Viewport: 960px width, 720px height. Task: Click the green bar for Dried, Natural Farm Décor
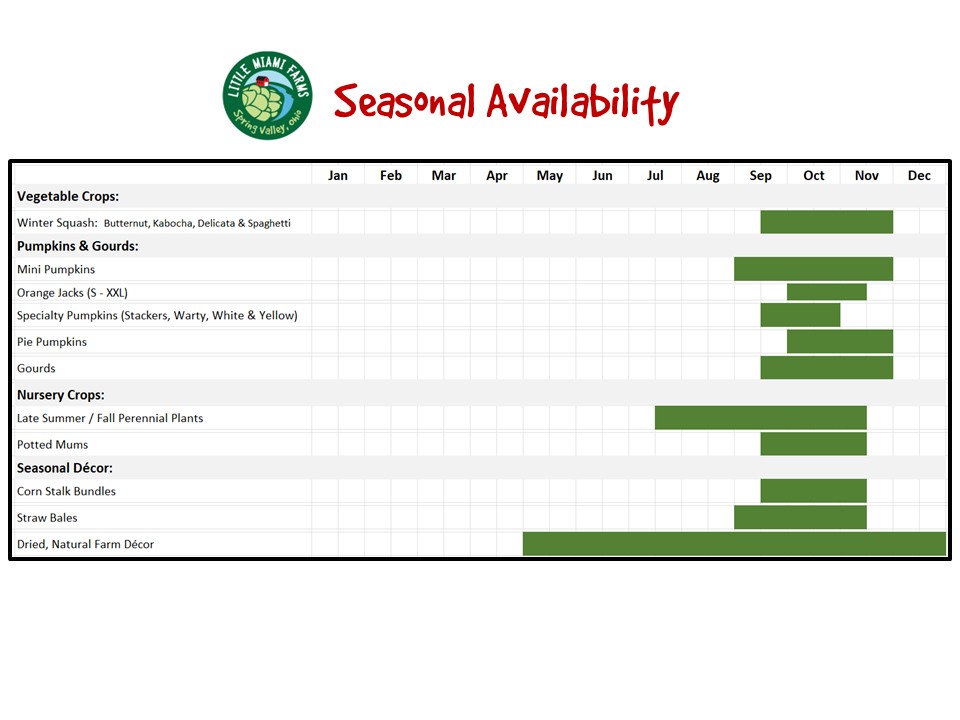pyautogui.click(x=733, y=544)
